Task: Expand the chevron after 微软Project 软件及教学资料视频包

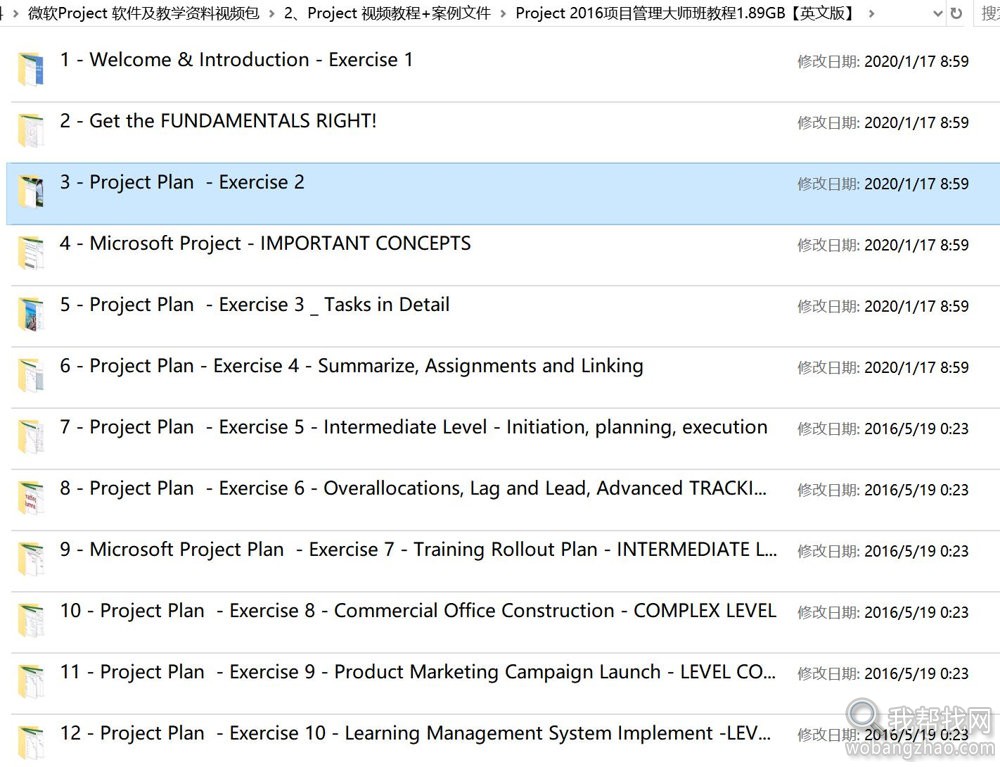Action: tap(271, 13)
